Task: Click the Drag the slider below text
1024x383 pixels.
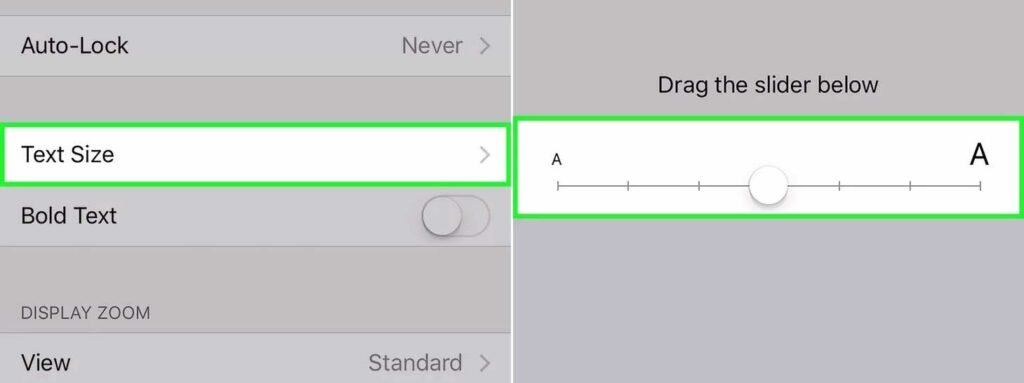Action: [768, 85]
